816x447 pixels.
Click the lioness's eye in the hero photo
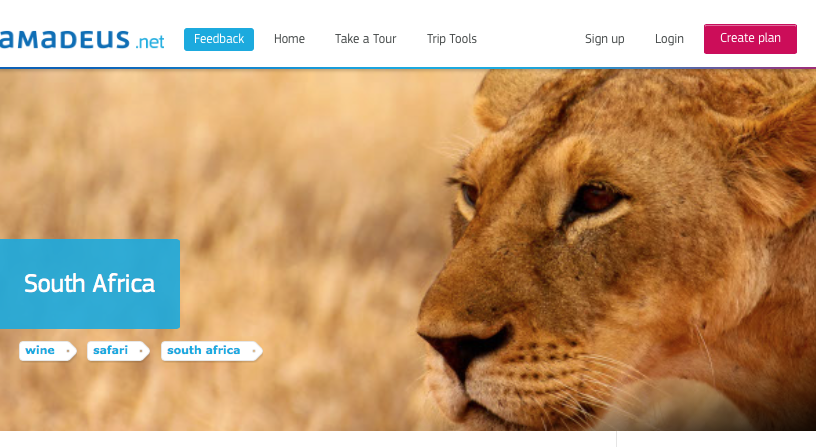pos(596,199)
